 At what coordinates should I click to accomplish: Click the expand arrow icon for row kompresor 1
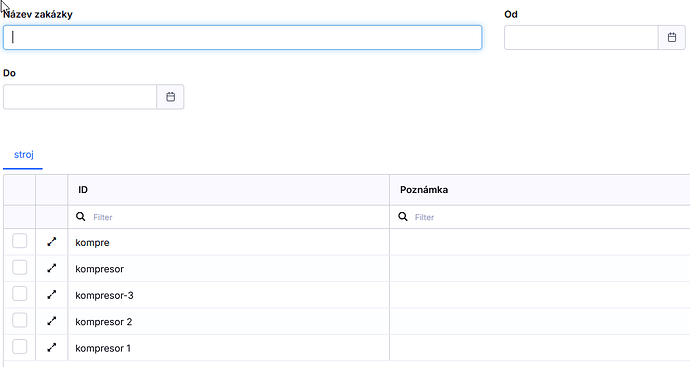(52, 348)
